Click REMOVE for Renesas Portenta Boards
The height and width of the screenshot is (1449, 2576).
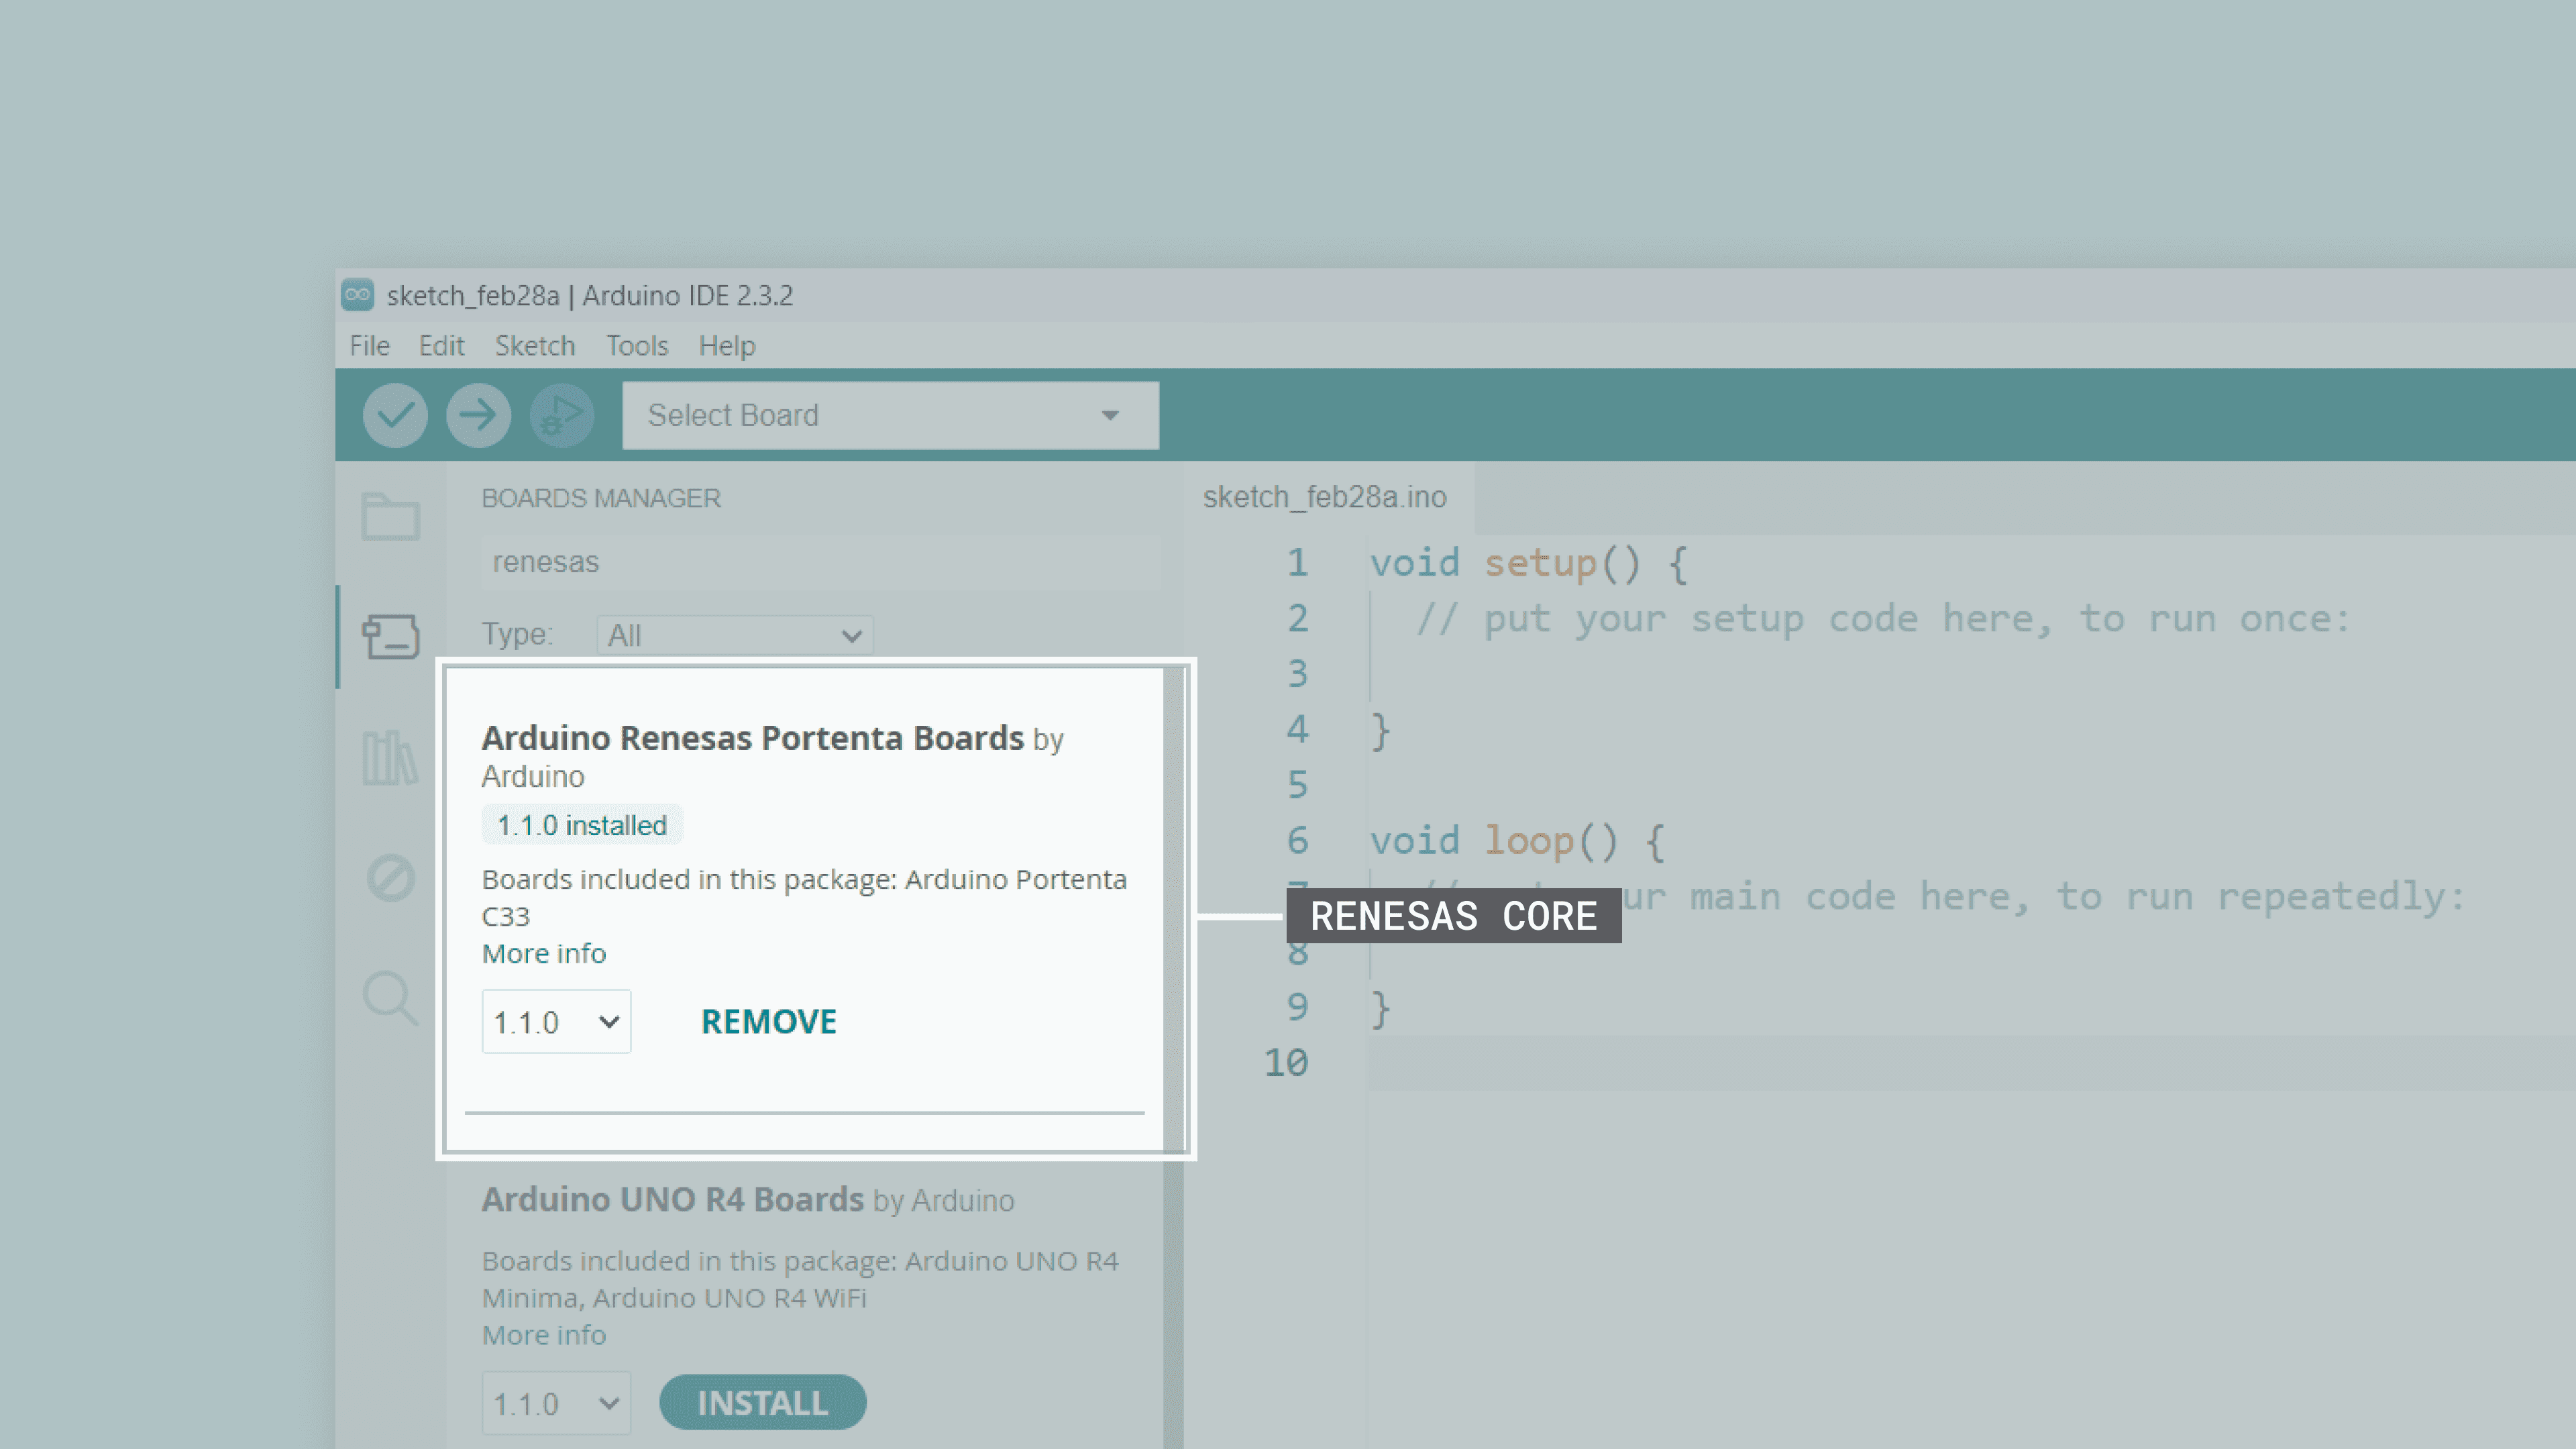(x=768, y=1021)
